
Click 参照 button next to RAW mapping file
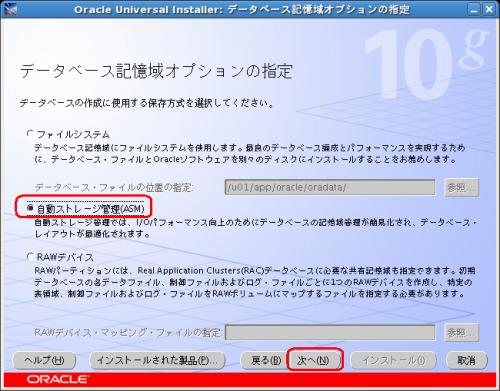point(462,332)
